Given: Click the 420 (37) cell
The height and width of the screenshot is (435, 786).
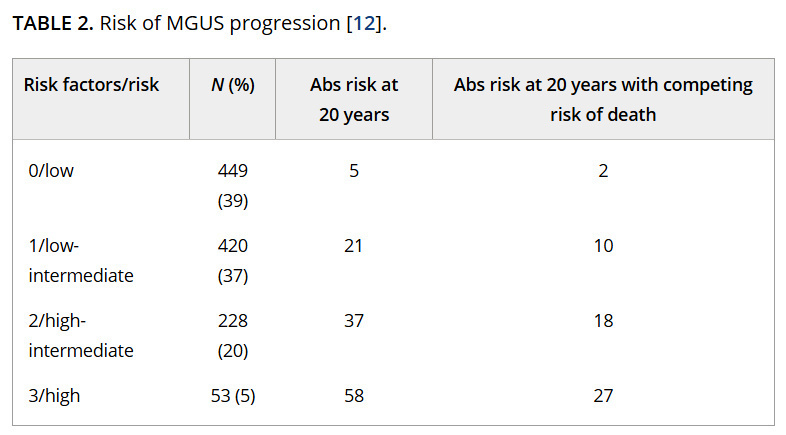Looking at the screenshot, I should pos(232,260).
